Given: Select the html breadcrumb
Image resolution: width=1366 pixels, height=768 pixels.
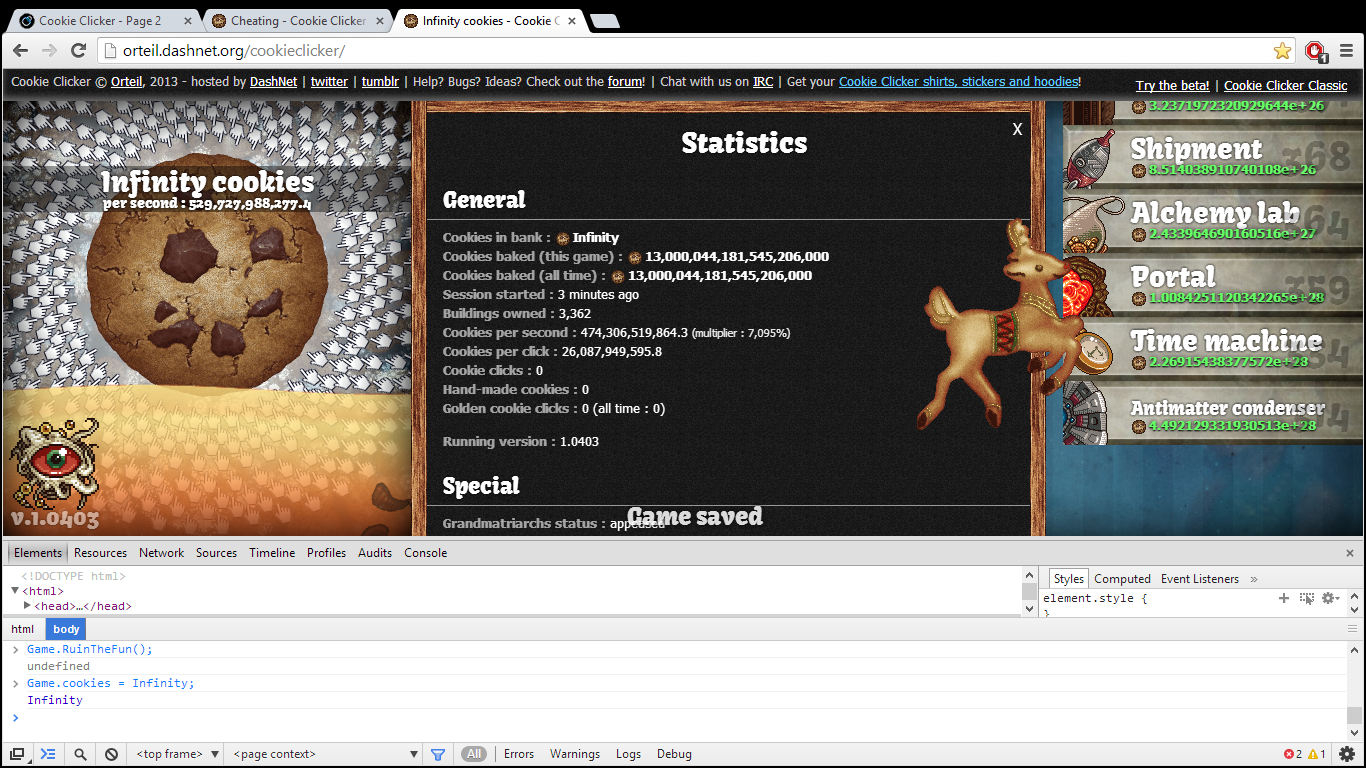Looking at the screenshot, I should tap(23, 629).
